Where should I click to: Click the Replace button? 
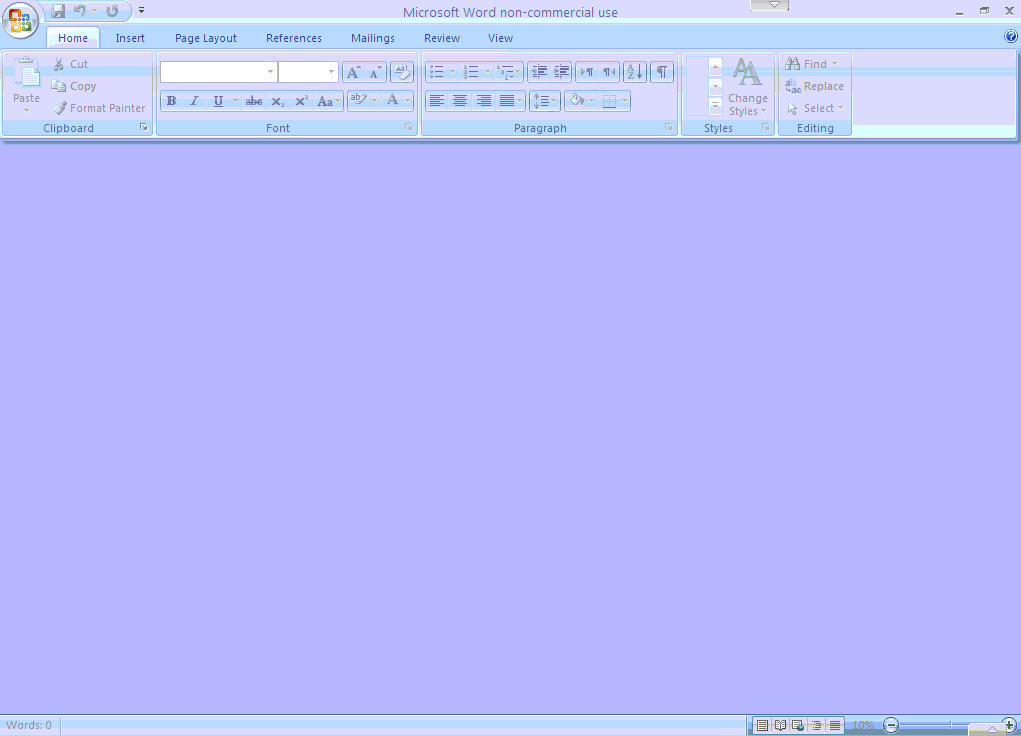coord(815,86)
